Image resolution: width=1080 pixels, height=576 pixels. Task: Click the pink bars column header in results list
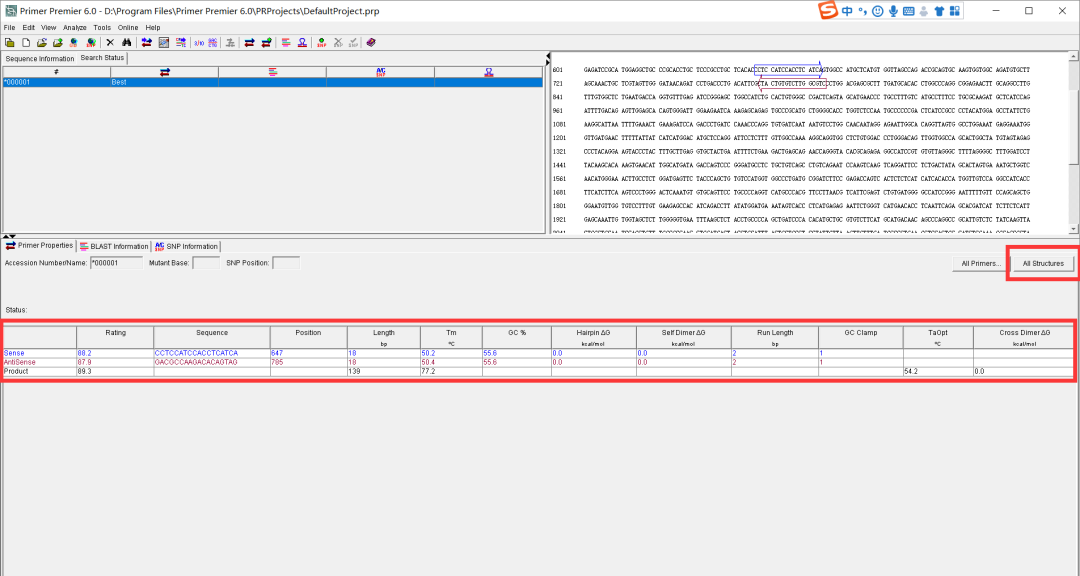tap(273, 72)
